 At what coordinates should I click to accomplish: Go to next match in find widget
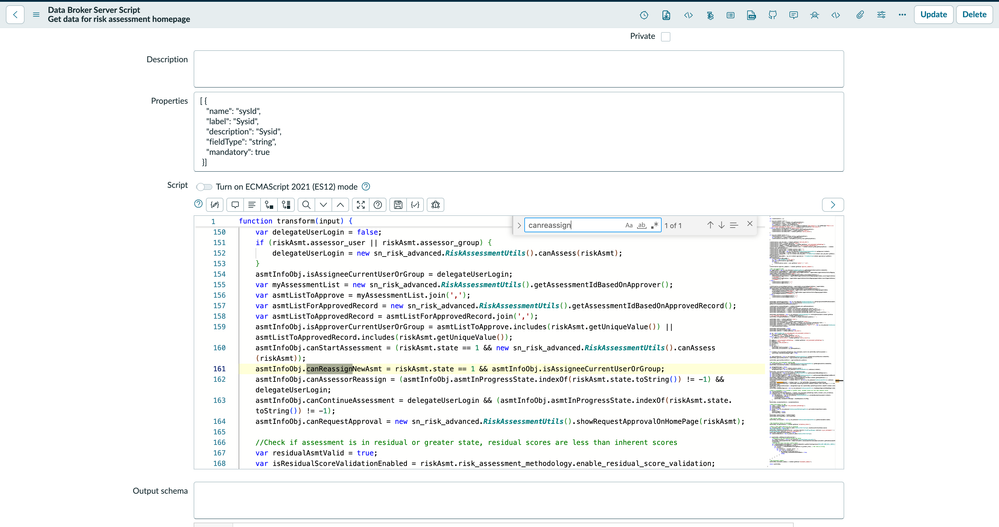point(721,225)
